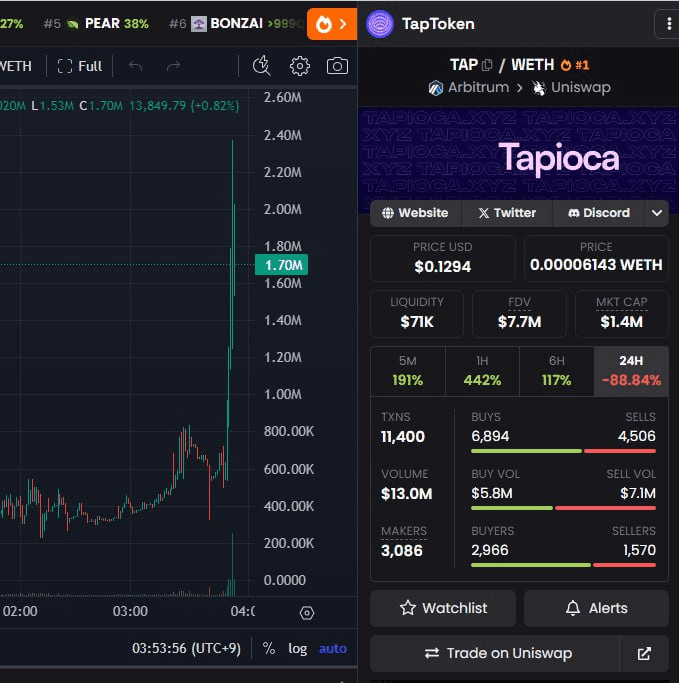Toggle percent scale on chart
The height and width of the screenshot is (683, 679).
tap(269, 649)
